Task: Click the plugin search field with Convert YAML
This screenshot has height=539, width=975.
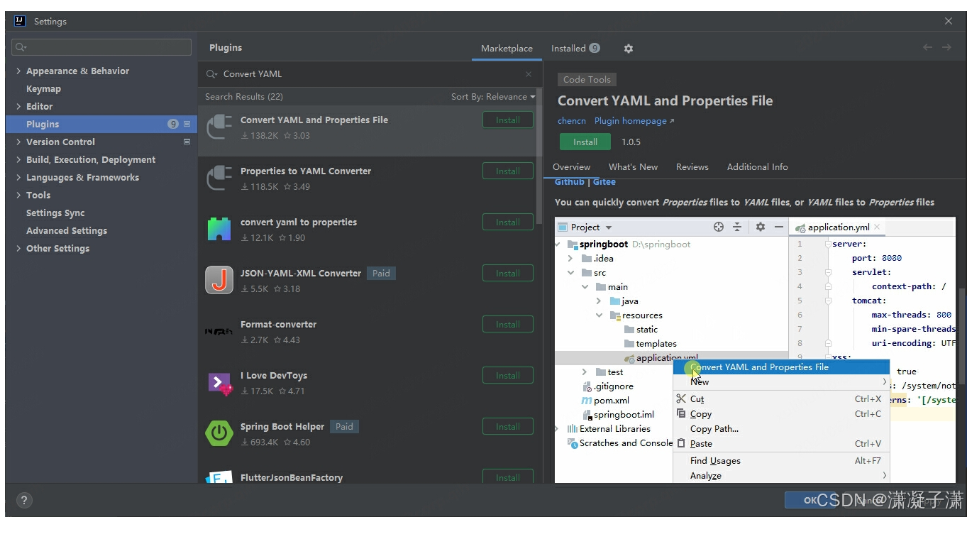Action: point(369,74)
